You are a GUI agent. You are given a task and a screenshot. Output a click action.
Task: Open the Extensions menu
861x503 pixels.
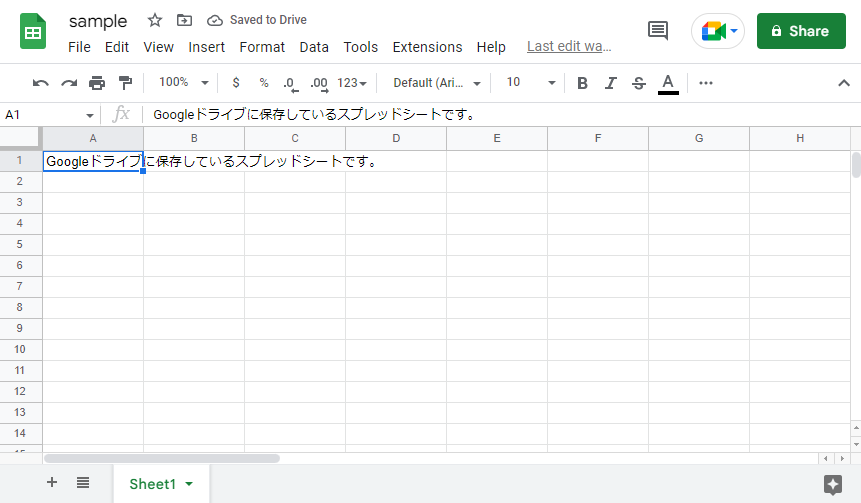(x=427, y=47)
